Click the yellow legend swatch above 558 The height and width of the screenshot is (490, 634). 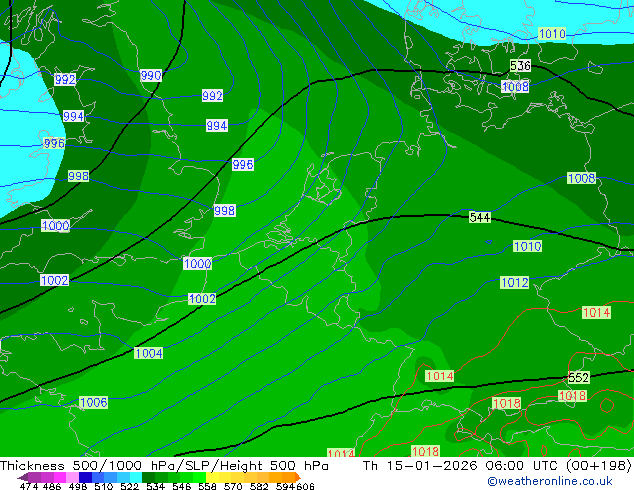(x=212, y=477)
